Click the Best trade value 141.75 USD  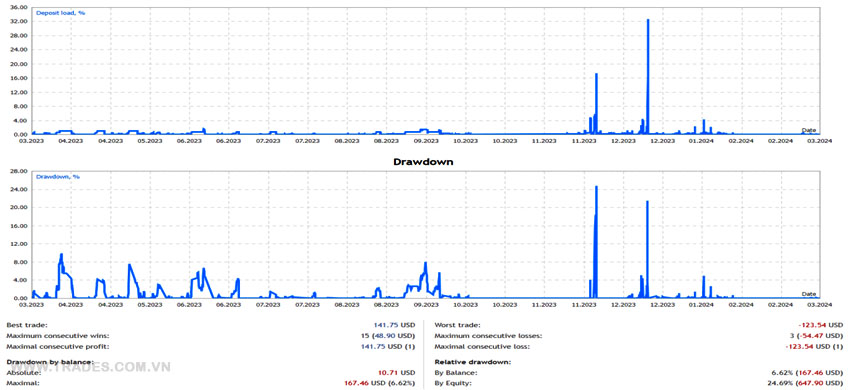pos(394,325)
